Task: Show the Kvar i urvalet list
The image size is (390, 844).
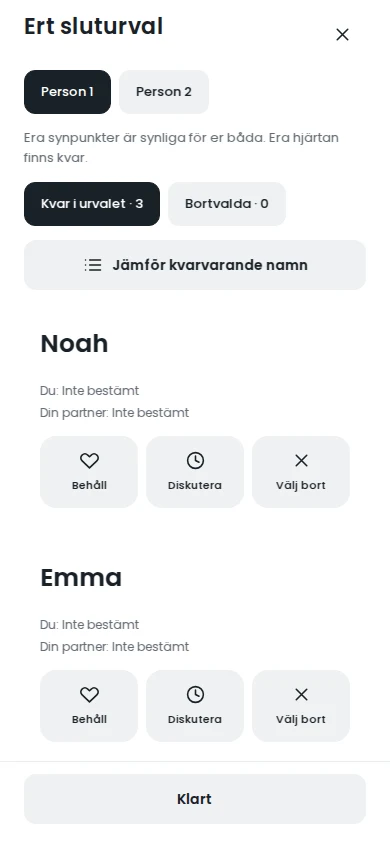Action: pyautogui.click(x=92, y=204)
